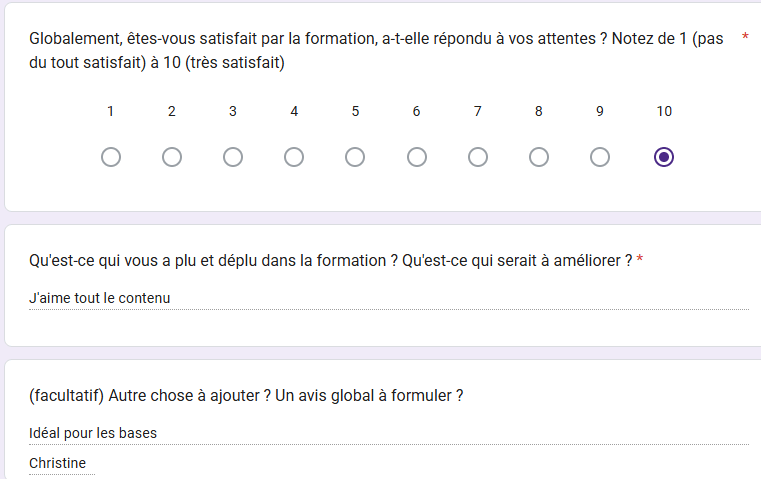Select the rating 7 radio button
Screen dimensions: 761x479
[x=478, y=157]
